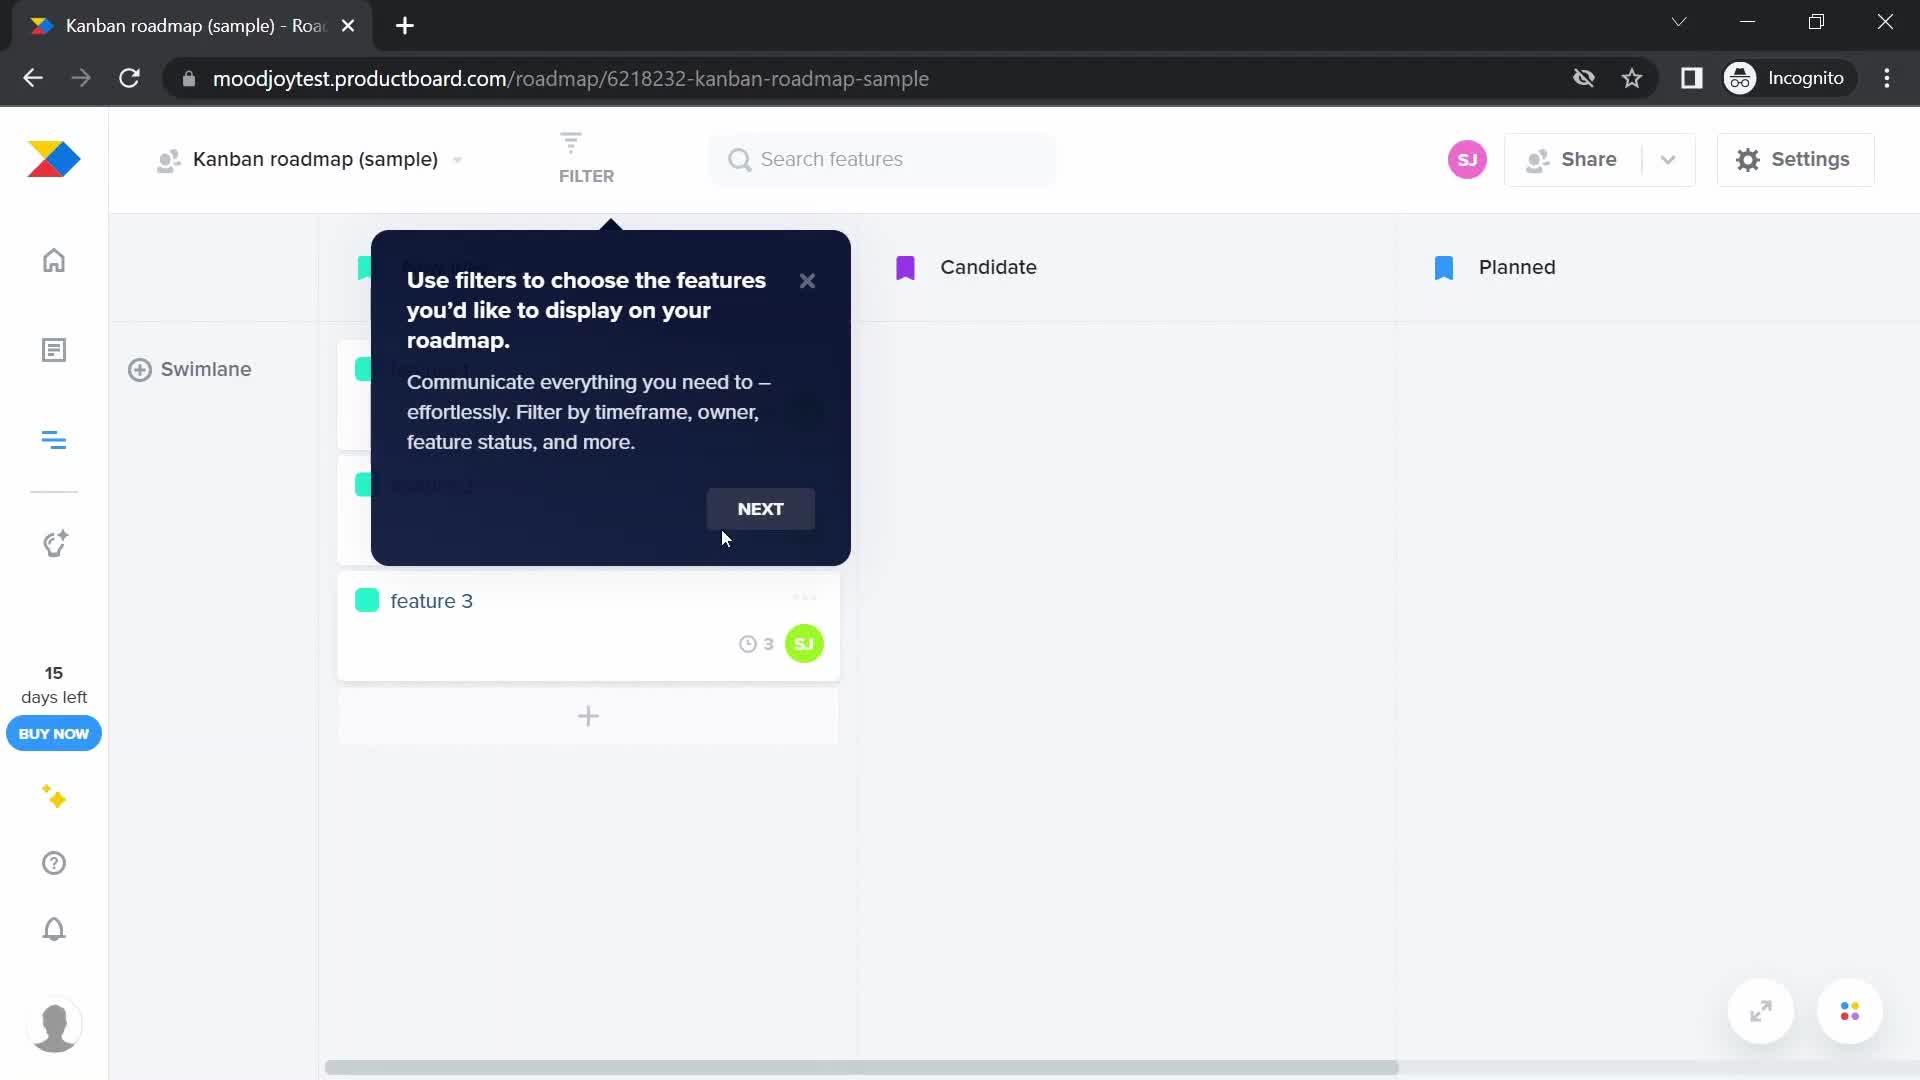The image size is (1920, 1080).
Task: Click the third-party cookies blocked eye icon
Action: [x=1583, y=78]
